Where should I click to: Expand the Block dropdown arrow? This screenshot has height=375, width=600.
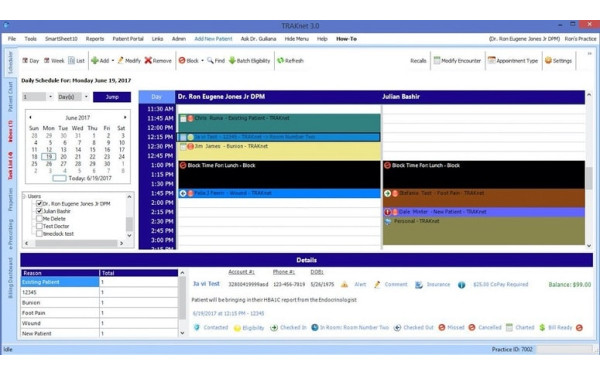tap(202, 60)
